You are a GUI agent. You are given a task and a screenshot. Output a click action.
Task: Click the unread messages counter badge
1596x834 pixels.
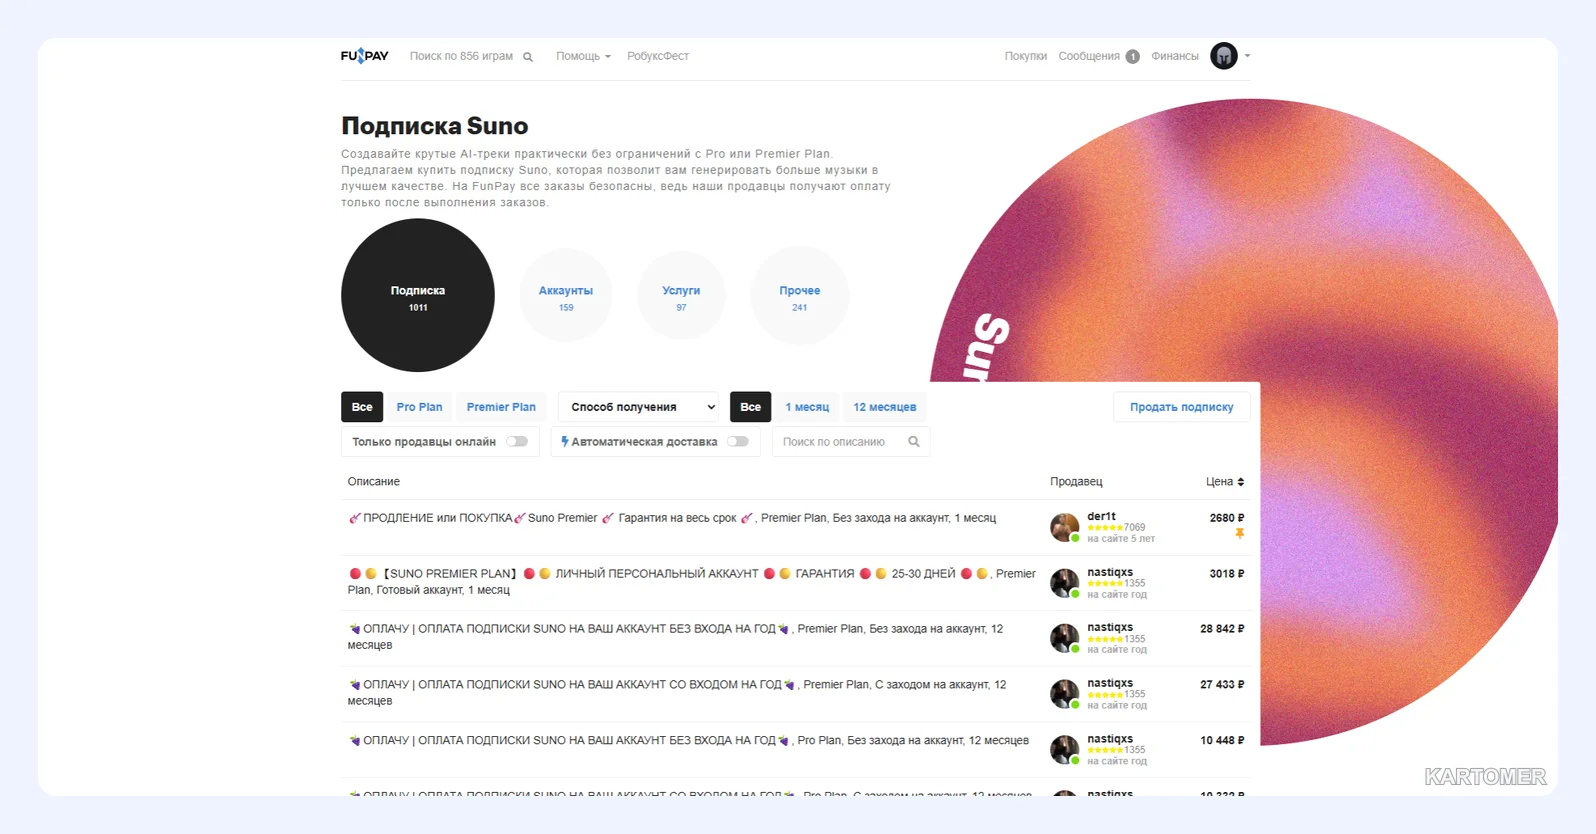pos(1132,57)
